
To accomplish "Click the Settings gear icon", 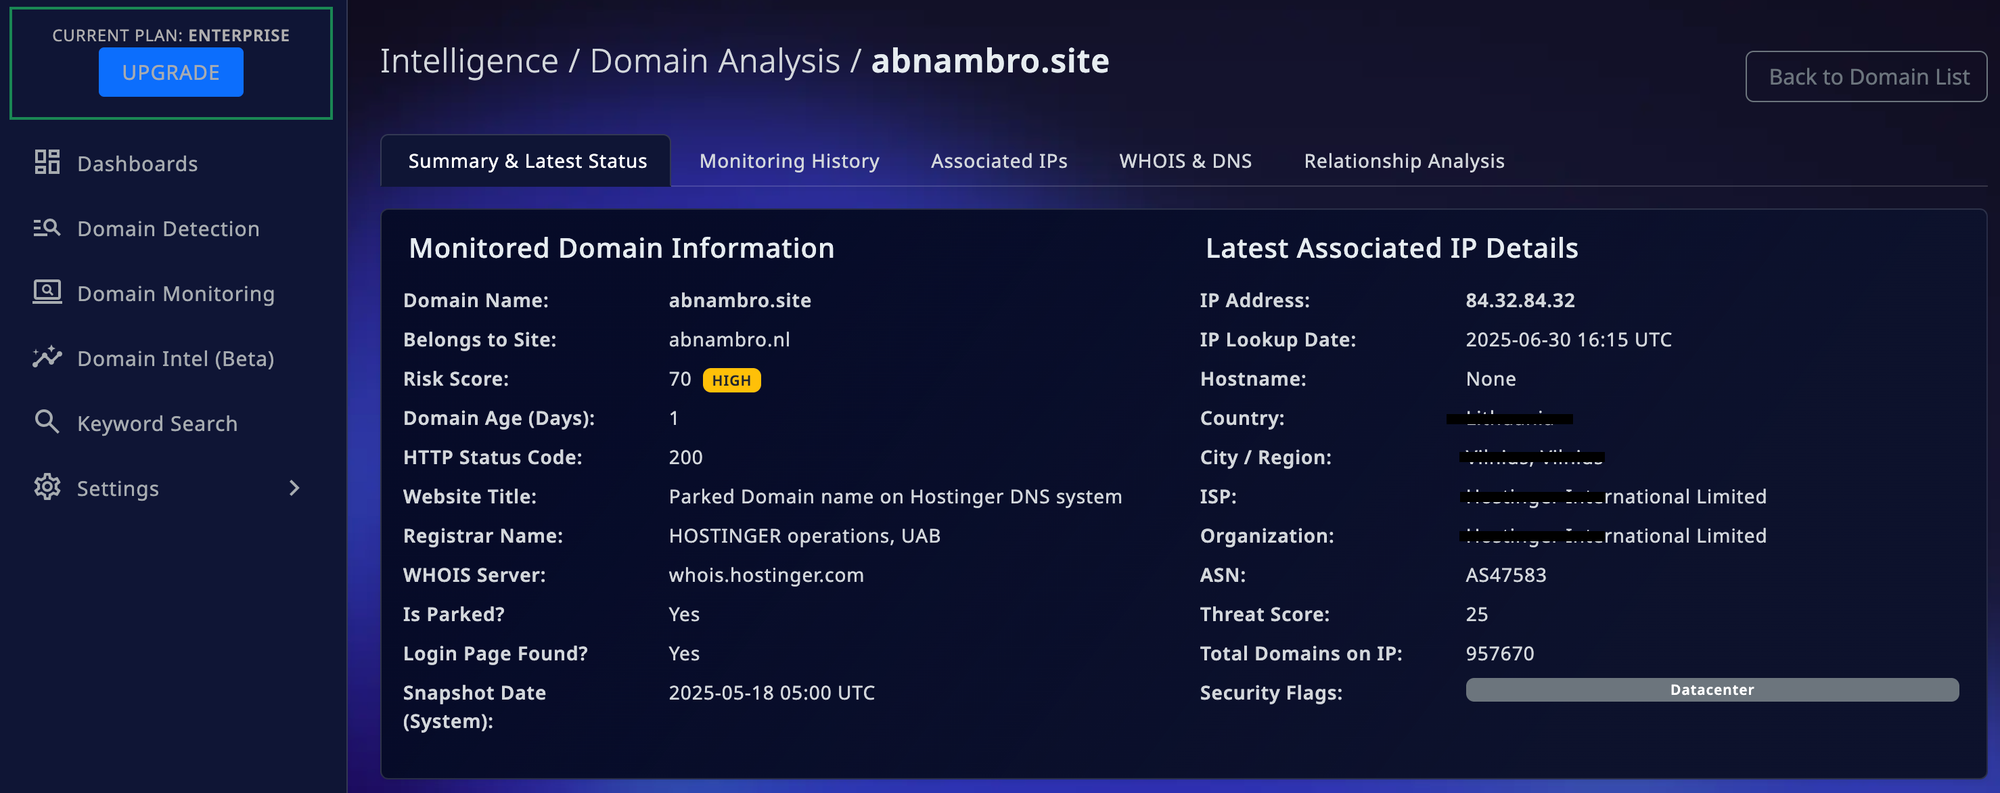I will 47,487.
